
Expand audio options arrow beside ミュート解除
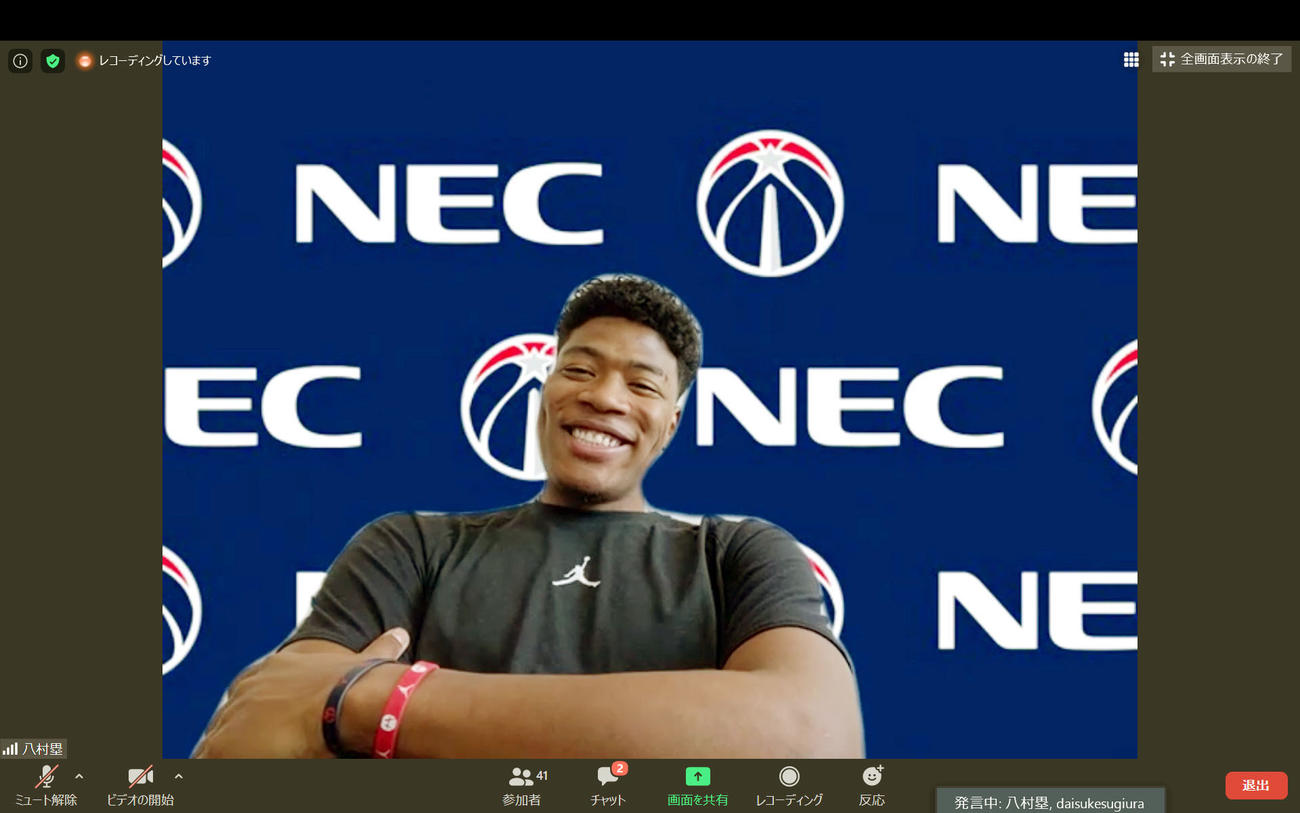pyautogui.click(x=79, y=776)
